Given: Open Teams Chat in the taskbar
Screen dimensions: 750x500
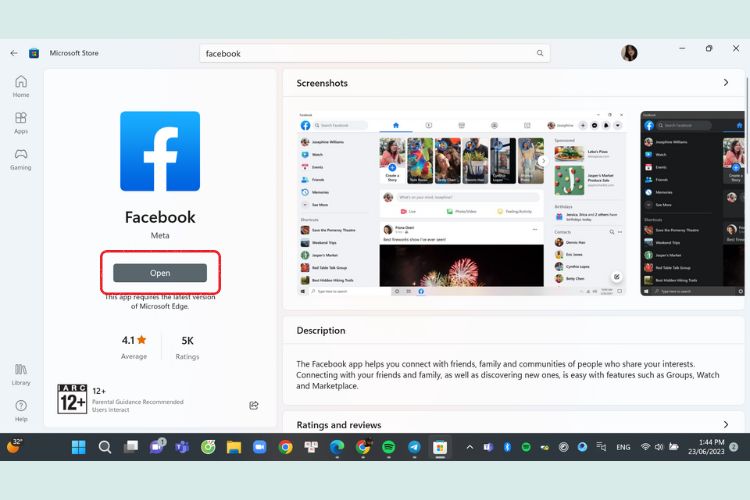Looking at the screenshot, I should pyautogui.click(x=156, y=447).
